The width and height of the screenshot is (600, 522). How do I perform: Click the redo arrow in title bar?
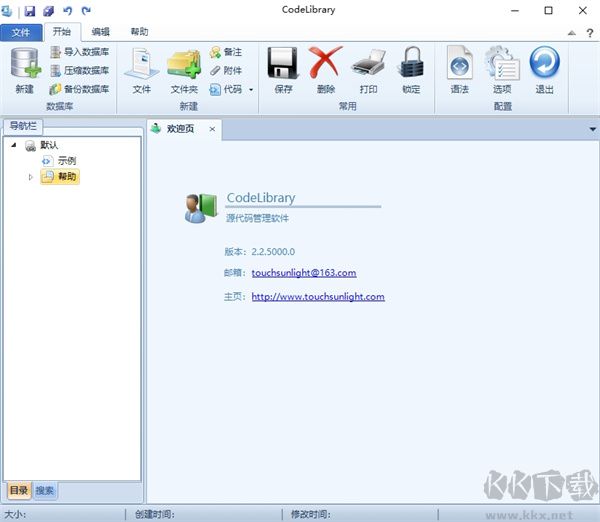86,11
